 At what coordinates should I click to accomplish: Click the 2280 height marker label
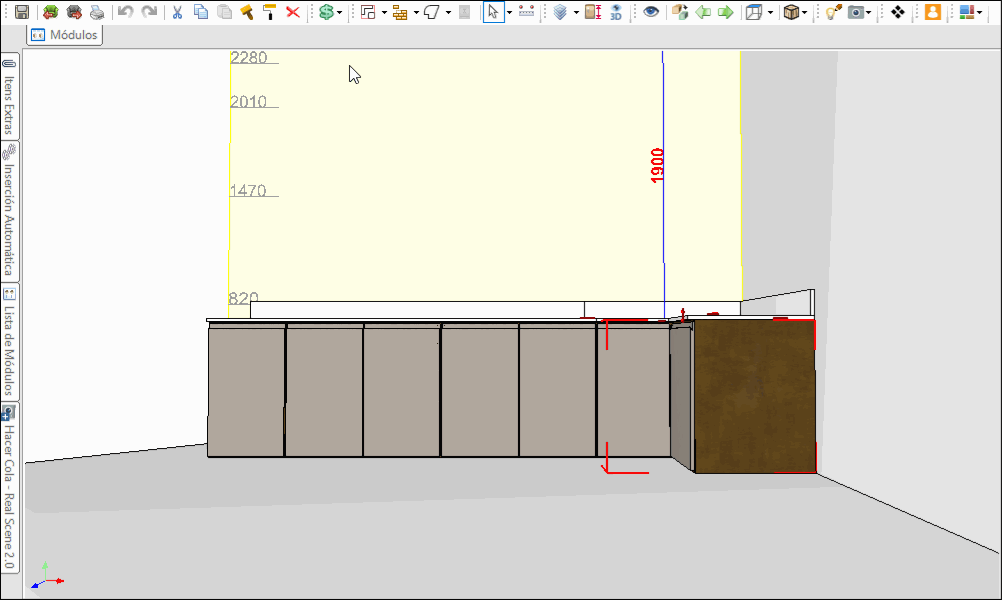(x=249, y=58)
